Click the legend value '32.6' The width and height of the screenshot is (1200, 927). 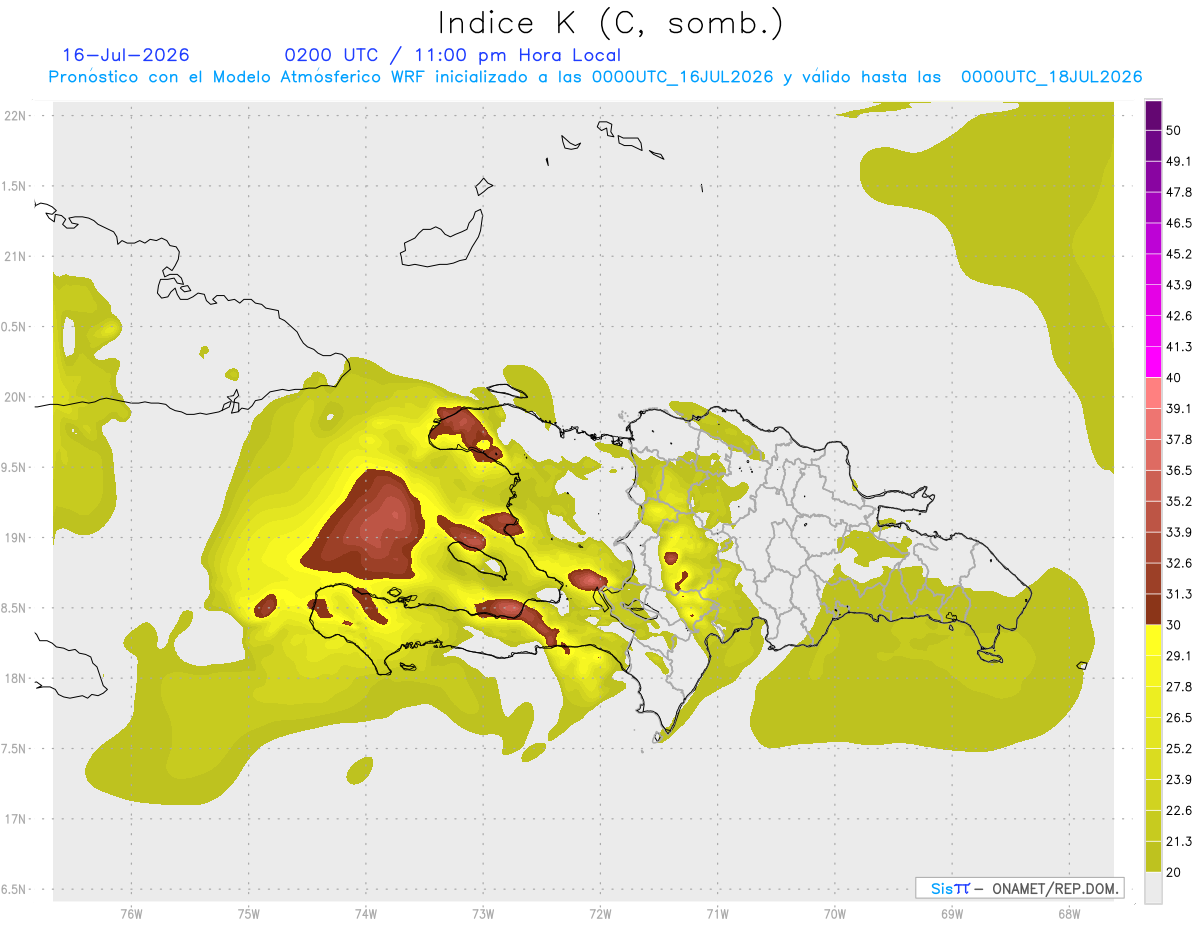(1179, 563)
